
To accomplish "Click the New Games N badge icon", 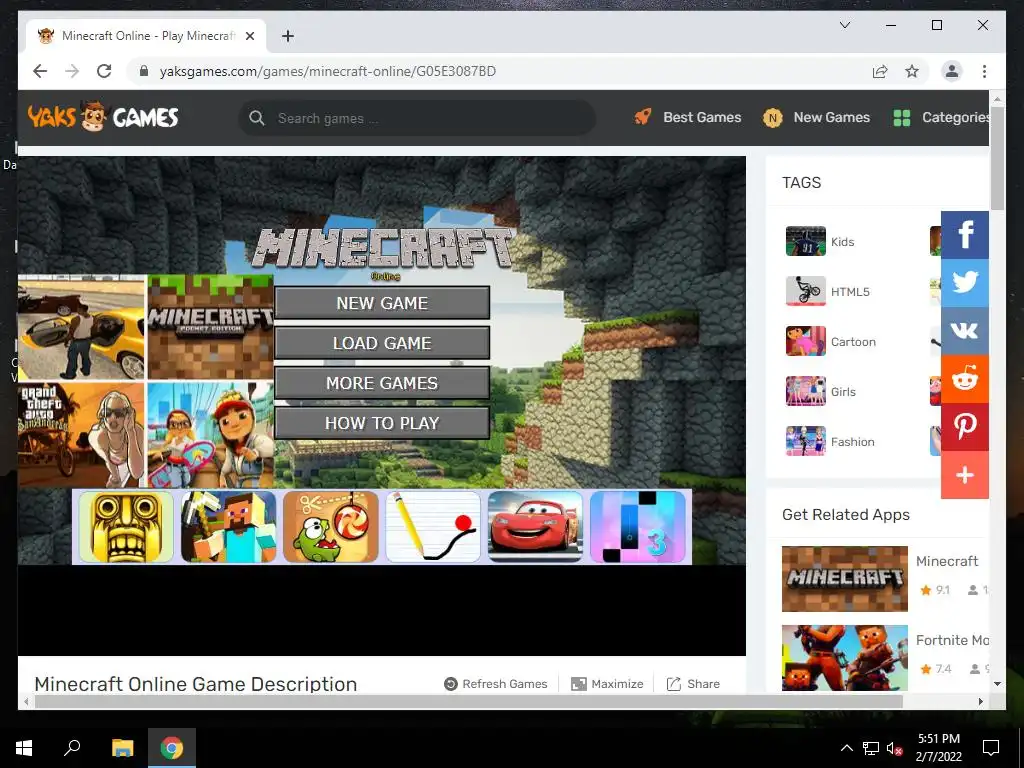I will tap(773, 118).
